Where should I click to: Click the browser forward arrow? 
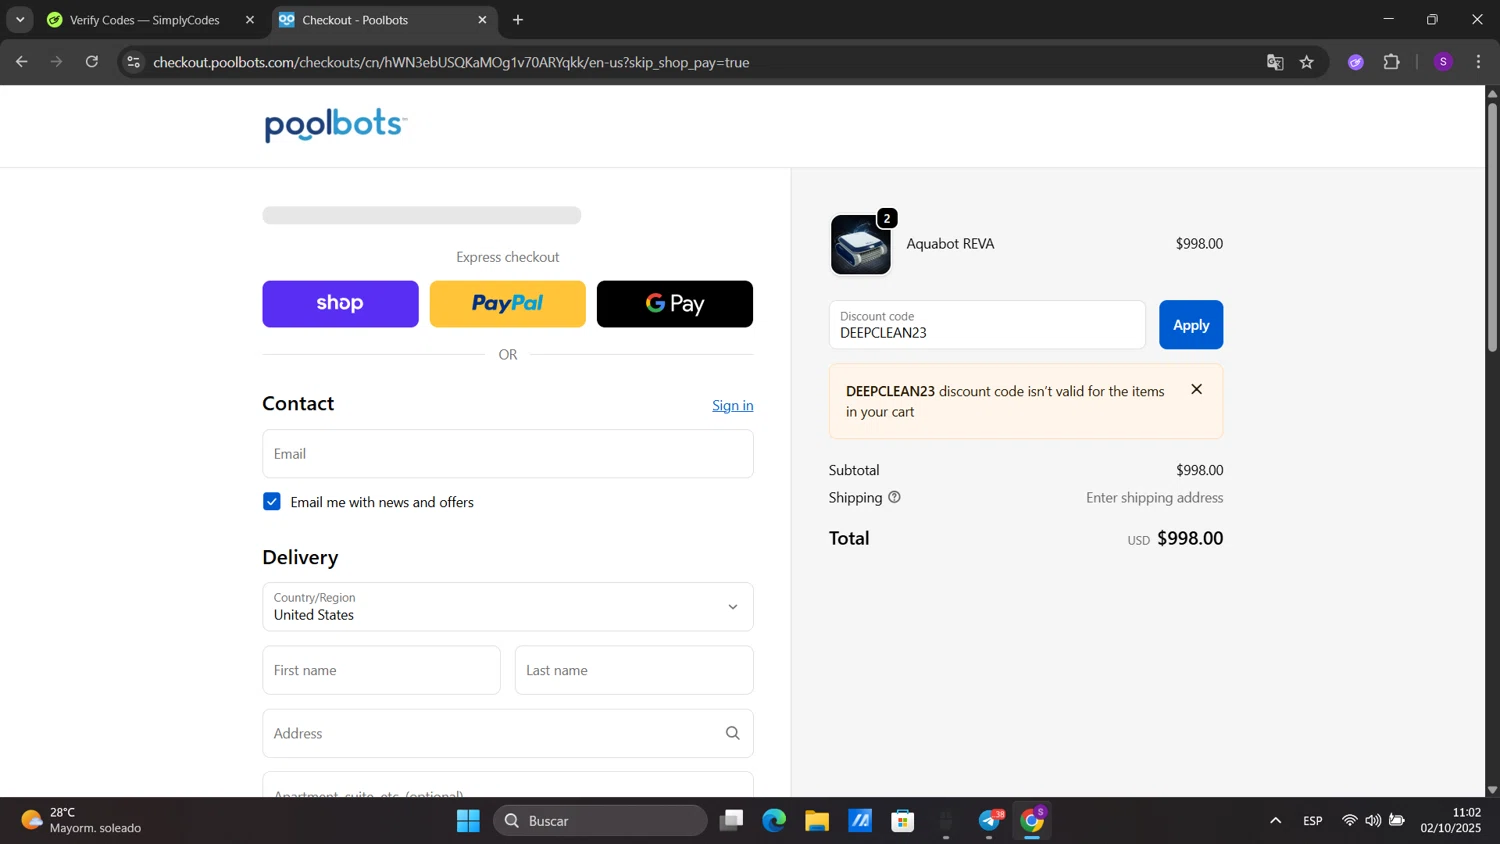tap(57, 62)
